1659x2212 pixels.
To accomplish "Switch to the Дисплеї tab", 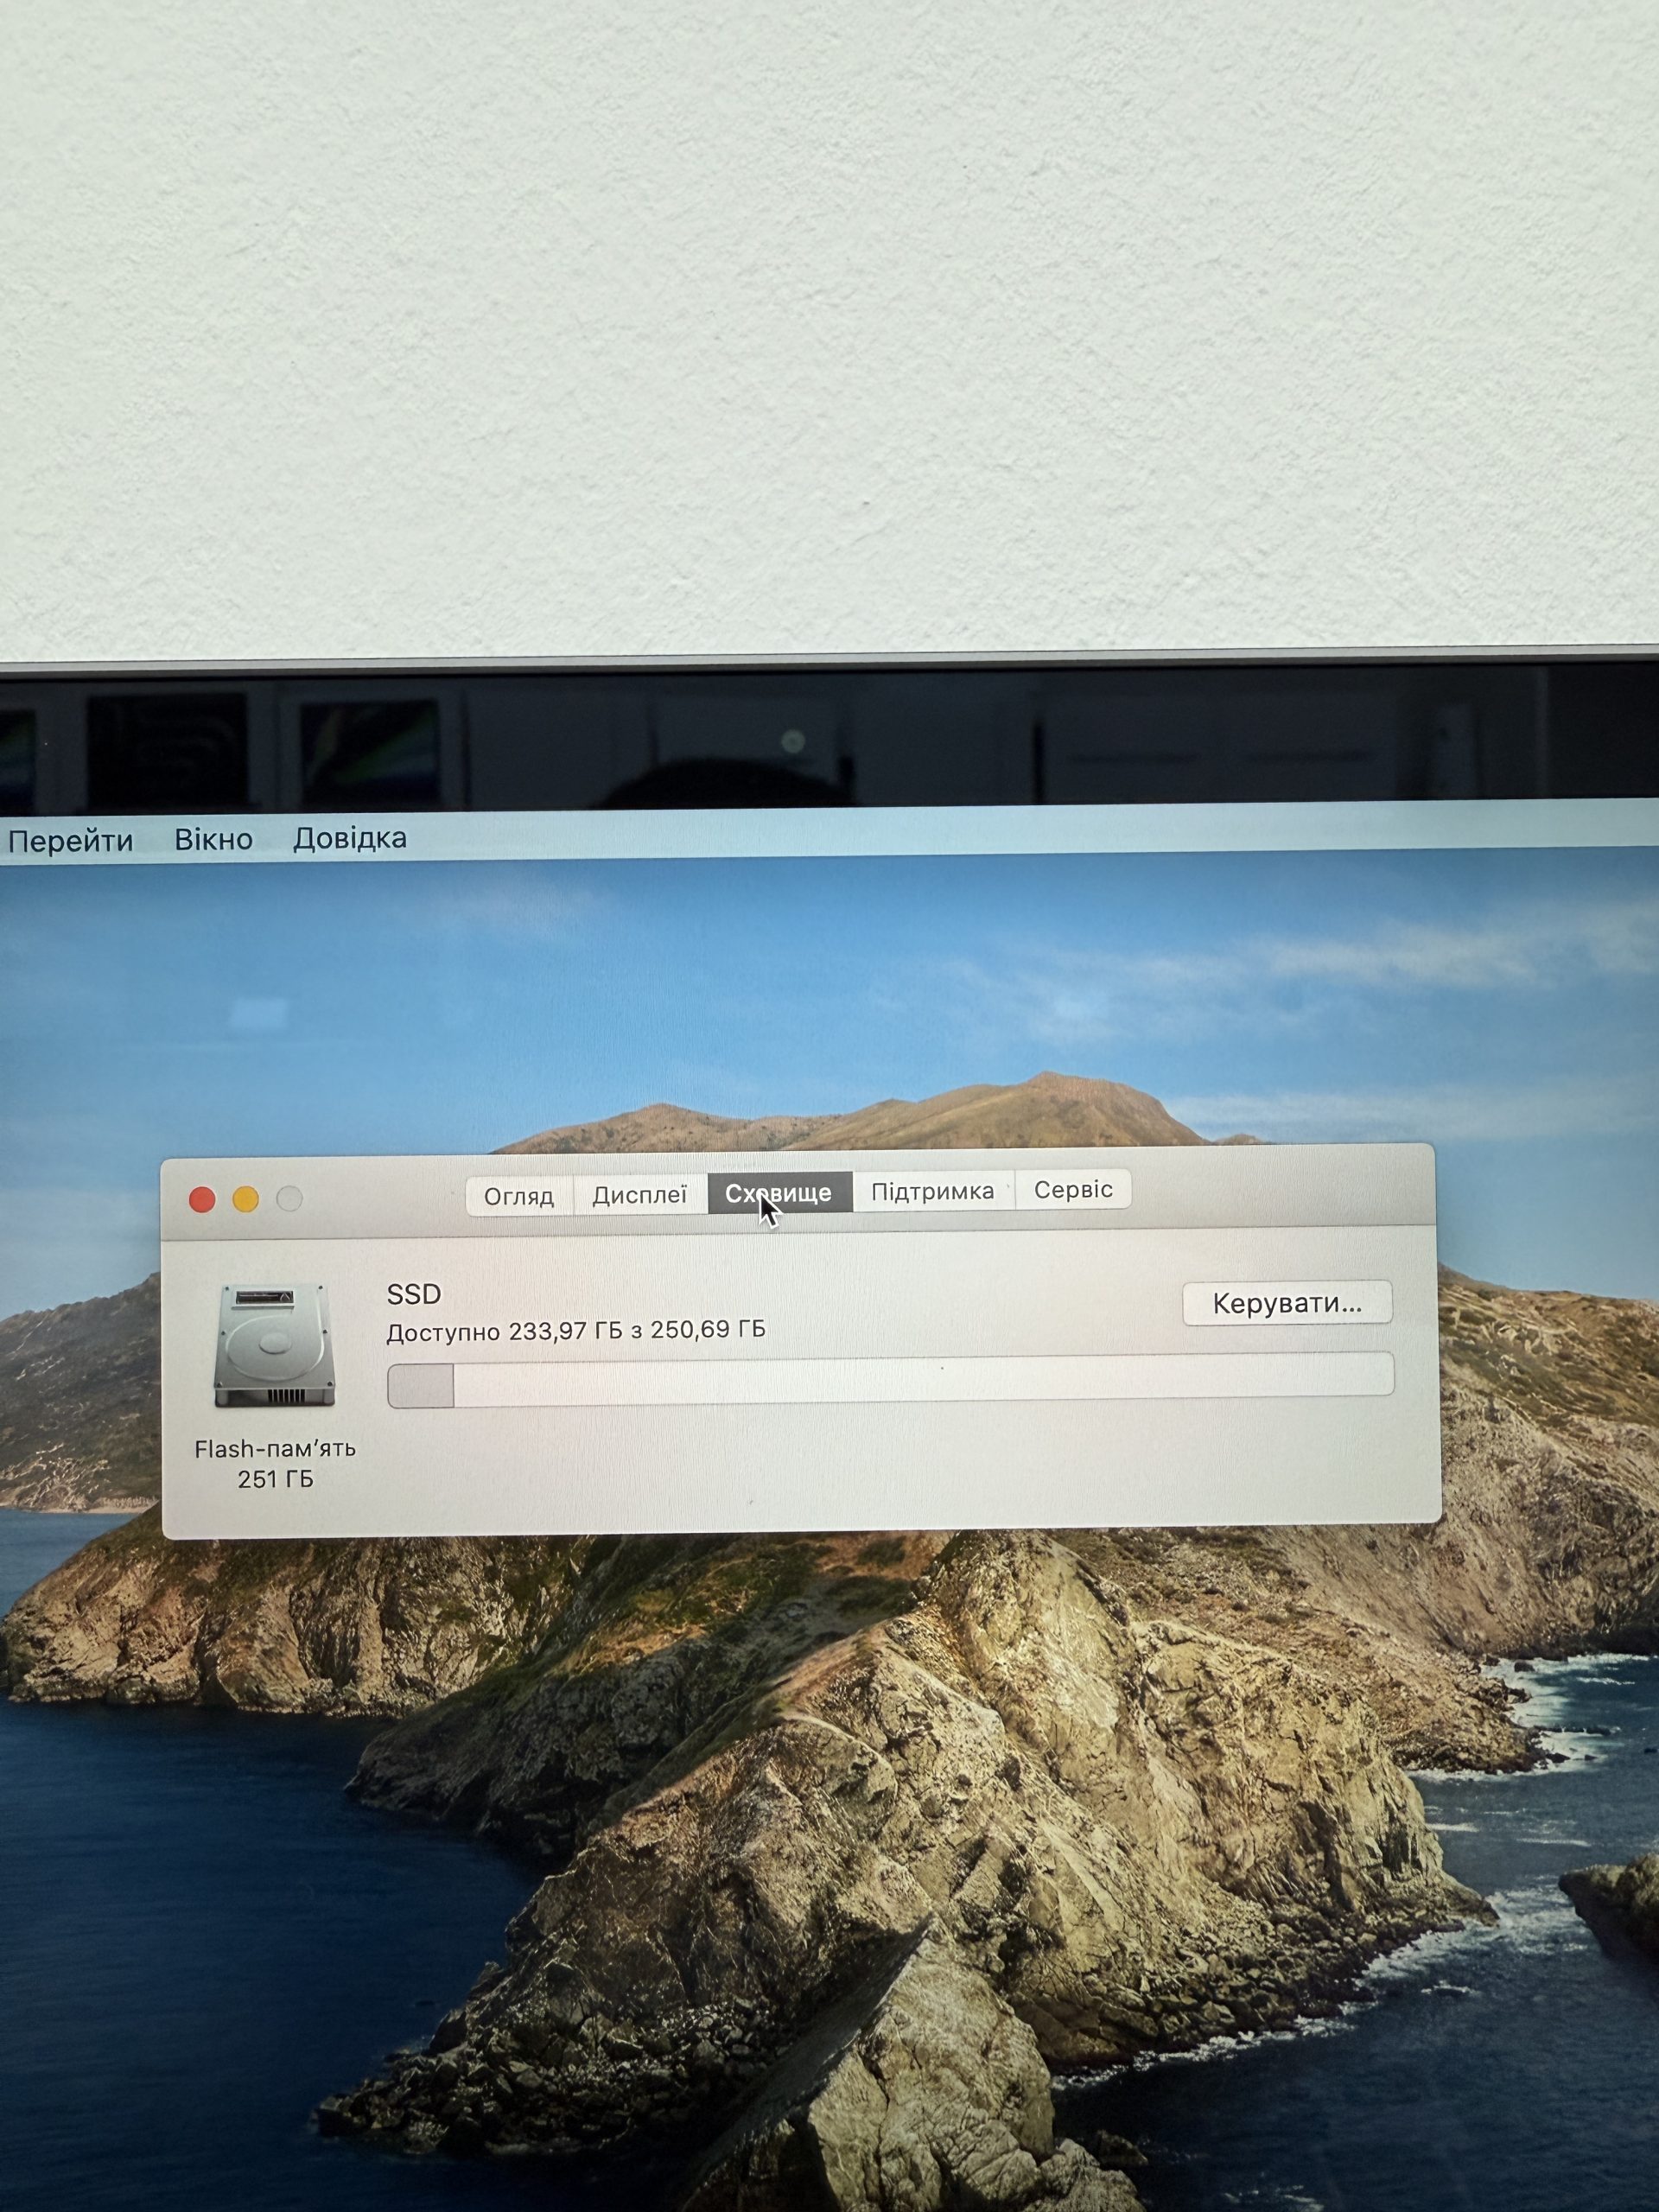I will tap(640, 1195).
